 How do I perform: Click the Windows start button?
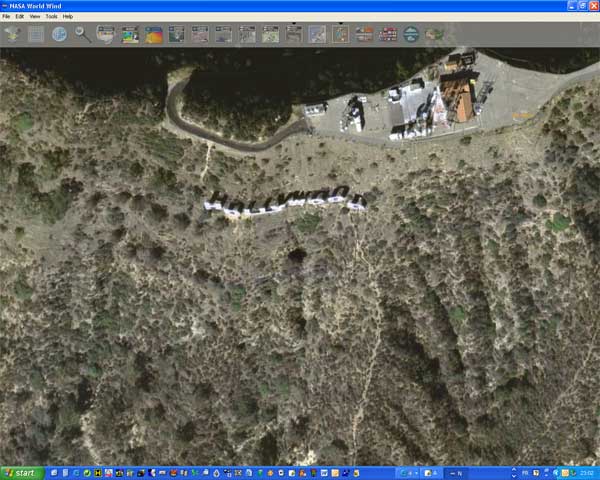click(20, 472)
